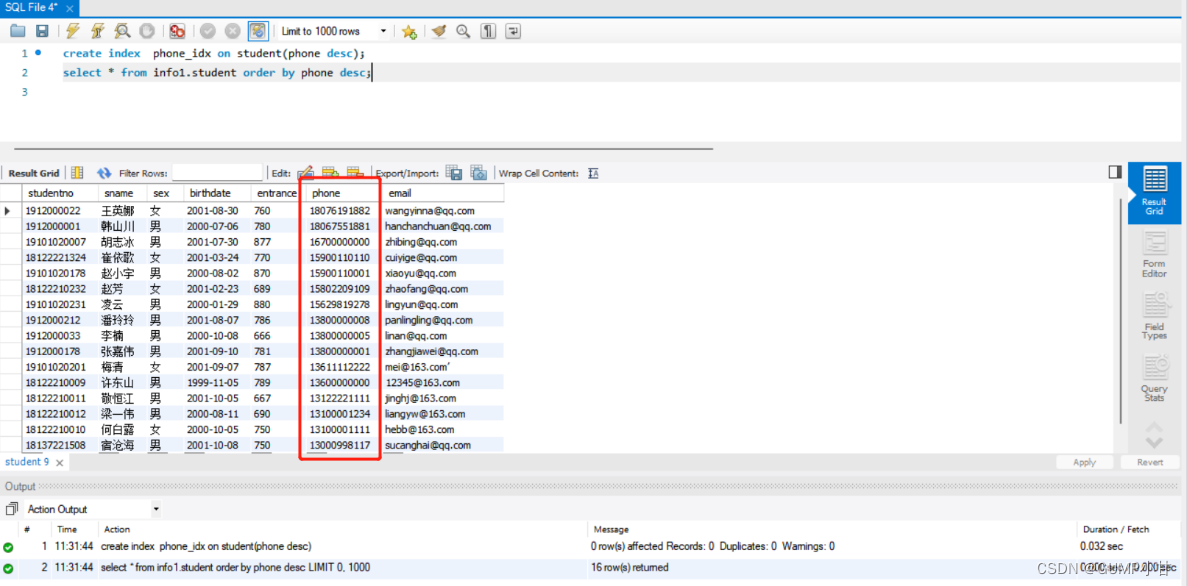Click the copy icon beside Action Output
Image resolution: width=1187 pixels, height=586 pixels.
tap(11, 510)
